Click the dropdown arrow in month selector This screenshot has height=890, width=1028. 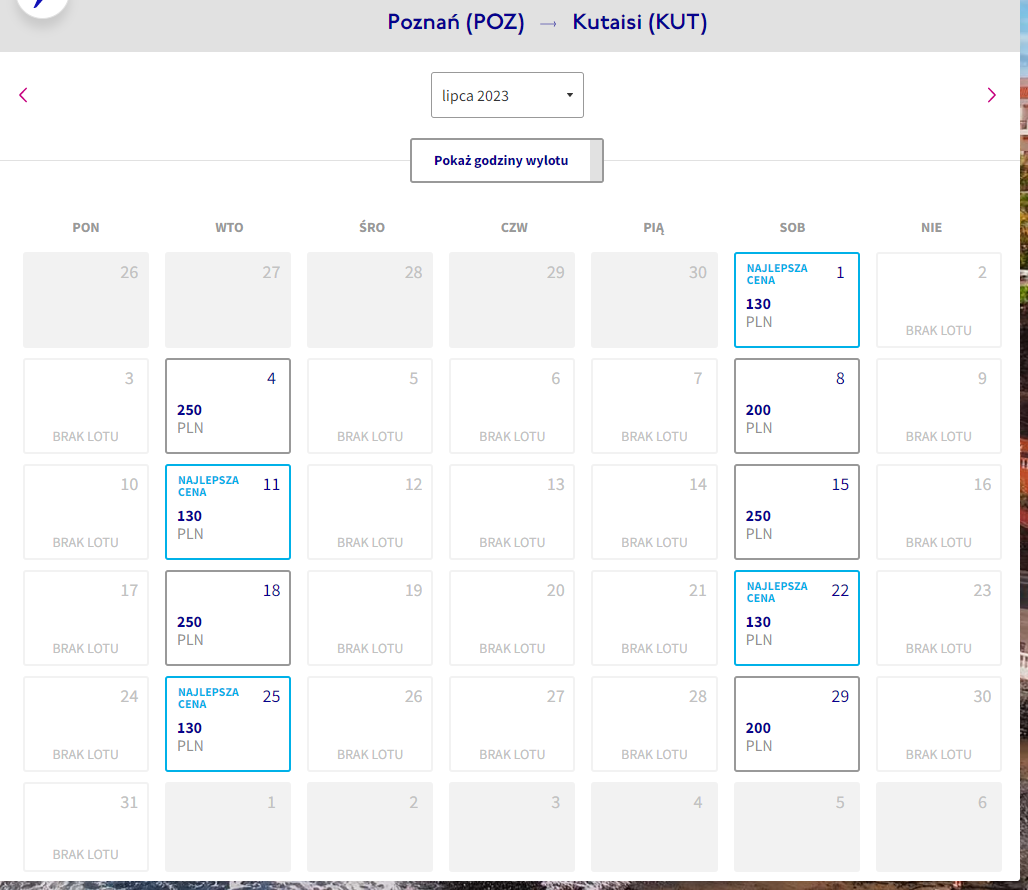coord(570,95)
